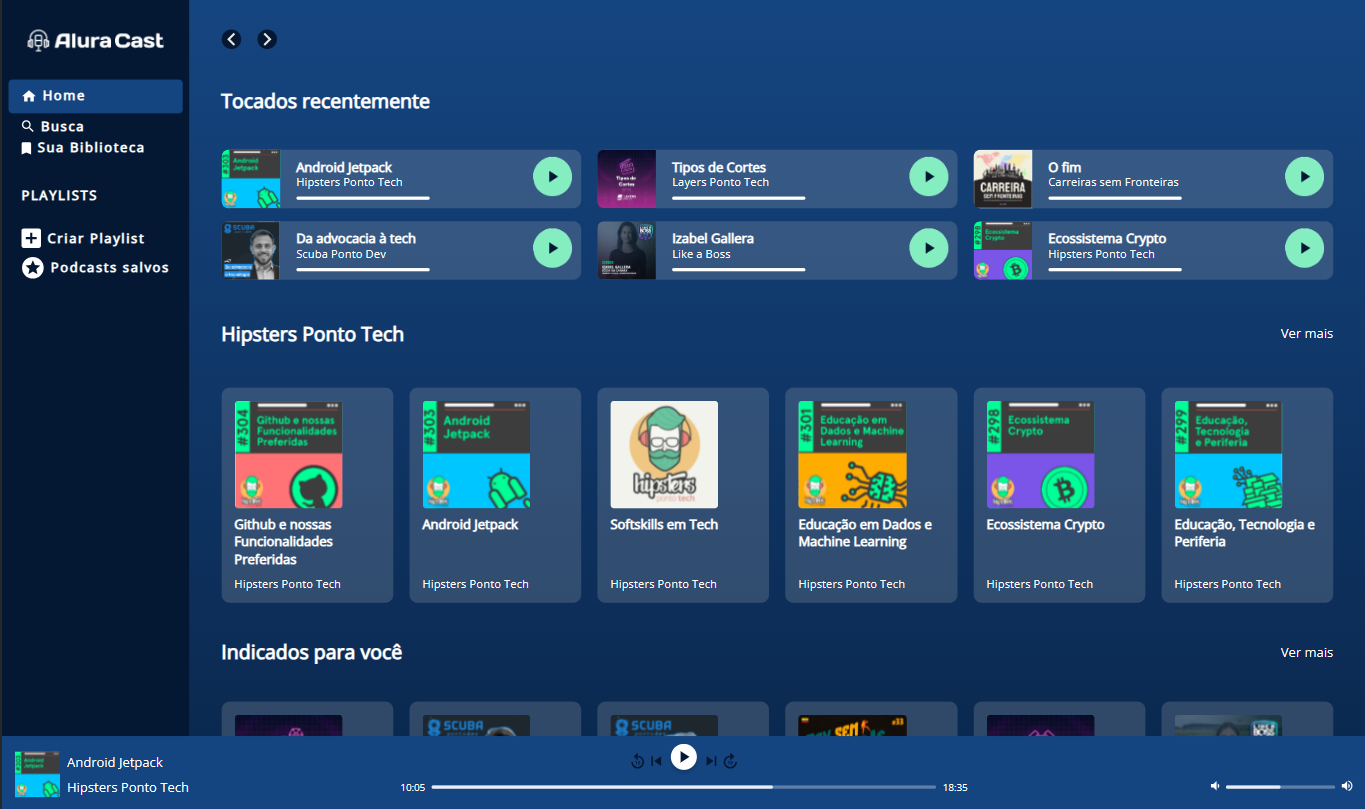Click the forward chevron navigation arrow
Viewport: 1365px width, 809px height.
click(x=266, y=39)
